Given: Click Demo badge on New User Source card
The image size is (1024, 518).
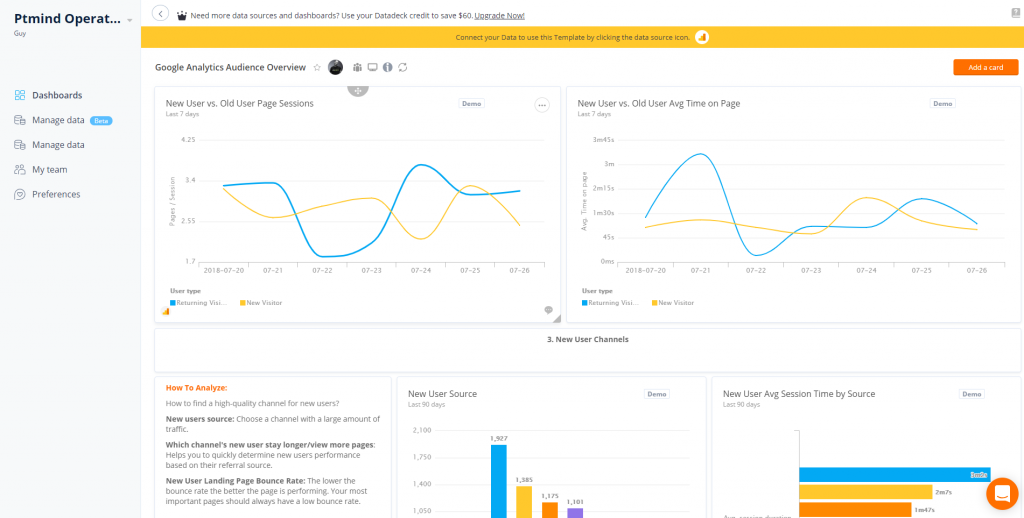Looking at the screenshot, I should [656, 394].
